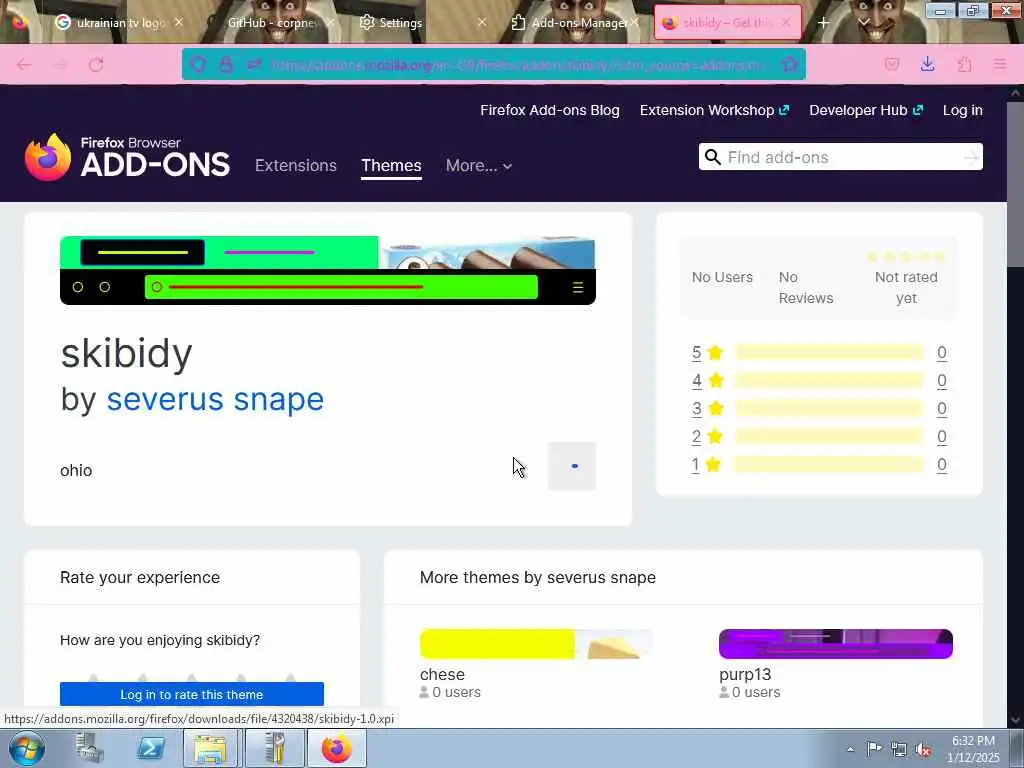
Task: Reload the current page
Action: (x=96, y=65)
